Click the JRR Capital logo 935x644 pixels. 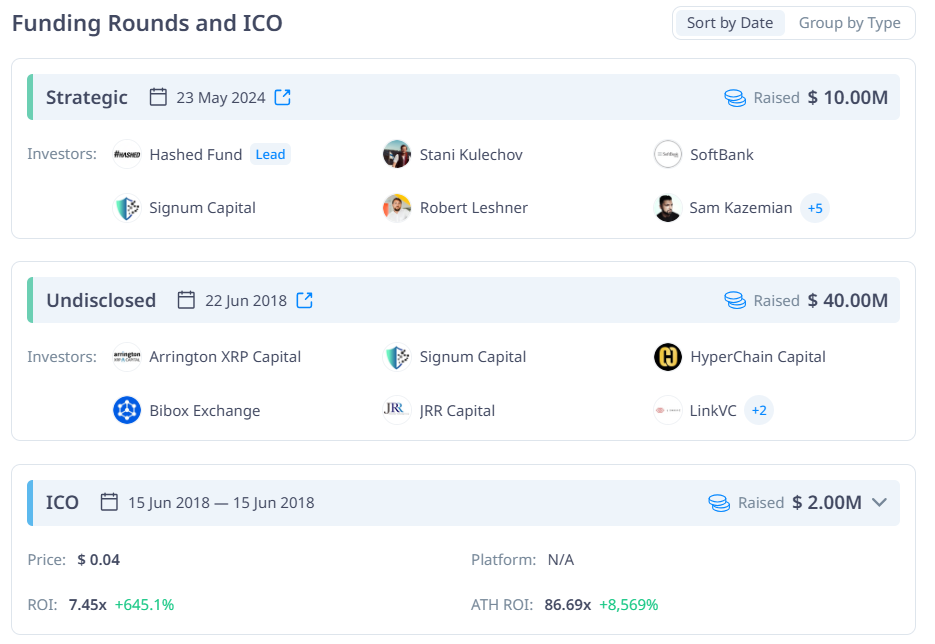(397, 410)
